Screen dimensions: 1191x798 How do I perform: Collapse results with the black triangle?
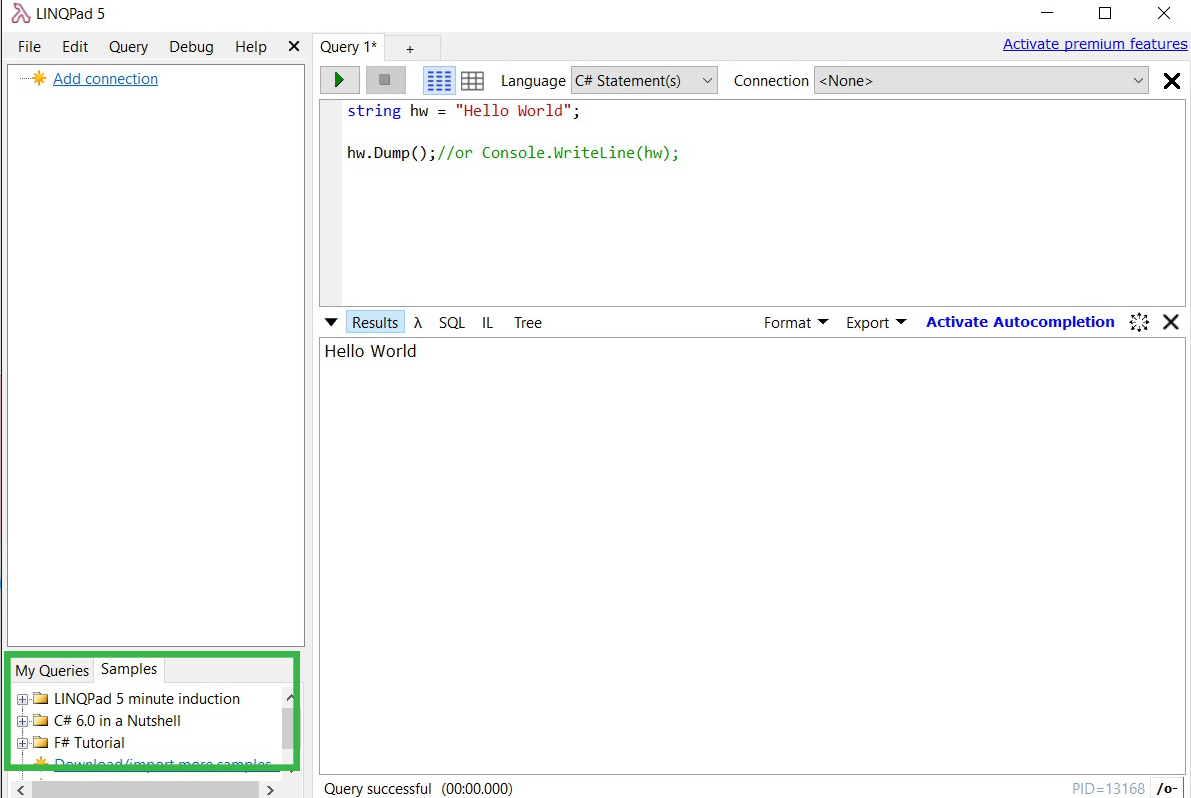coord(331,322)
